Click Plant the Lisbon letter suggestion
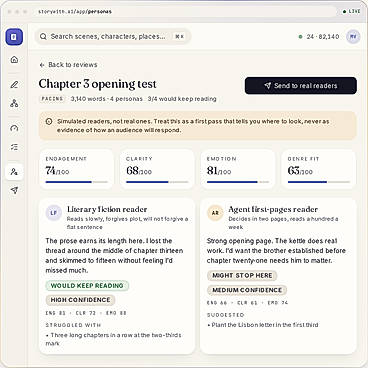368x368 pixels. point(263,325)
